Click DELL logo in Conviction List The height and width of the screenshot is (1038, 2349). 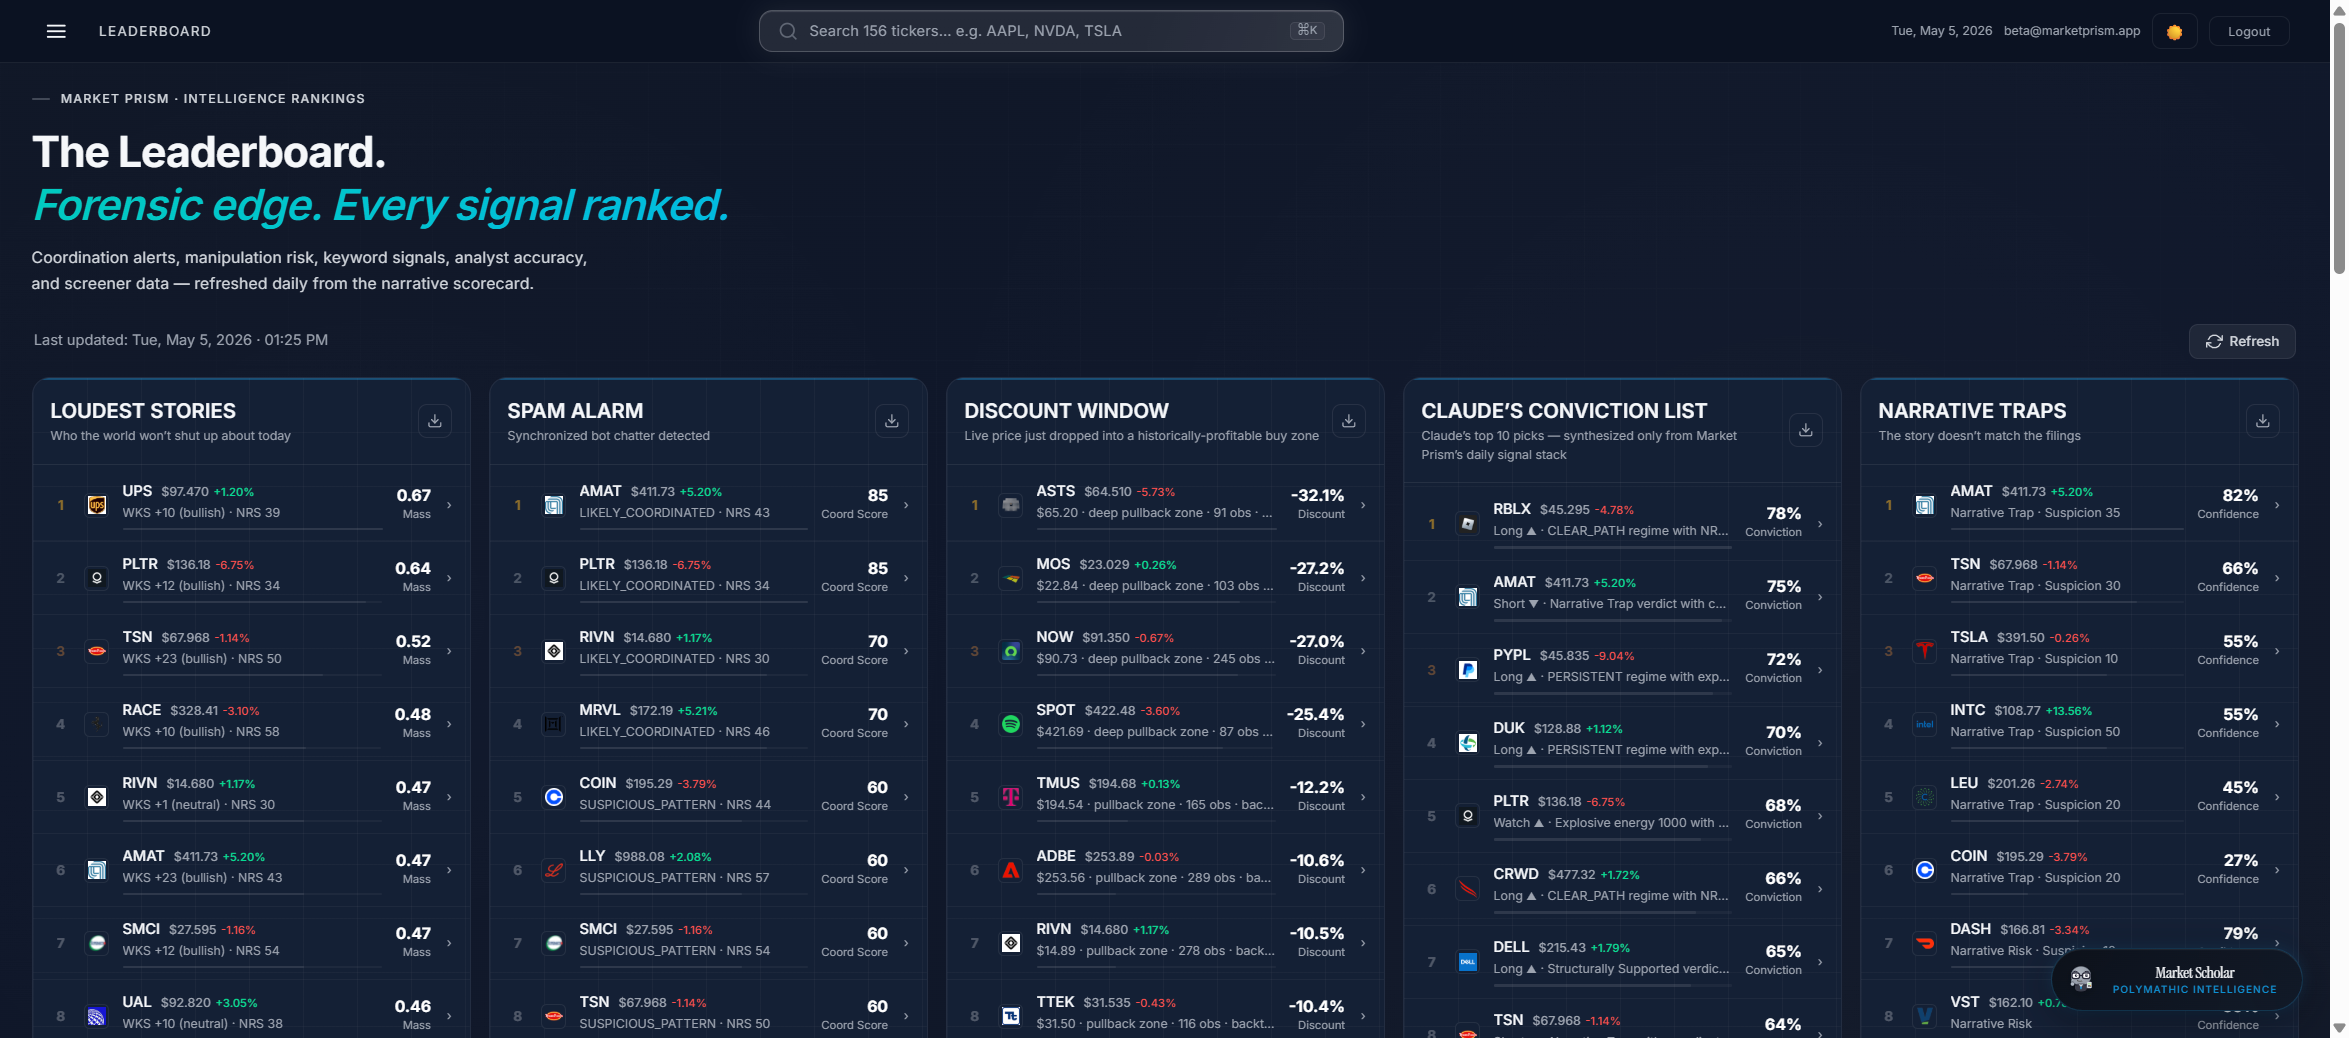pos(1468,962)
